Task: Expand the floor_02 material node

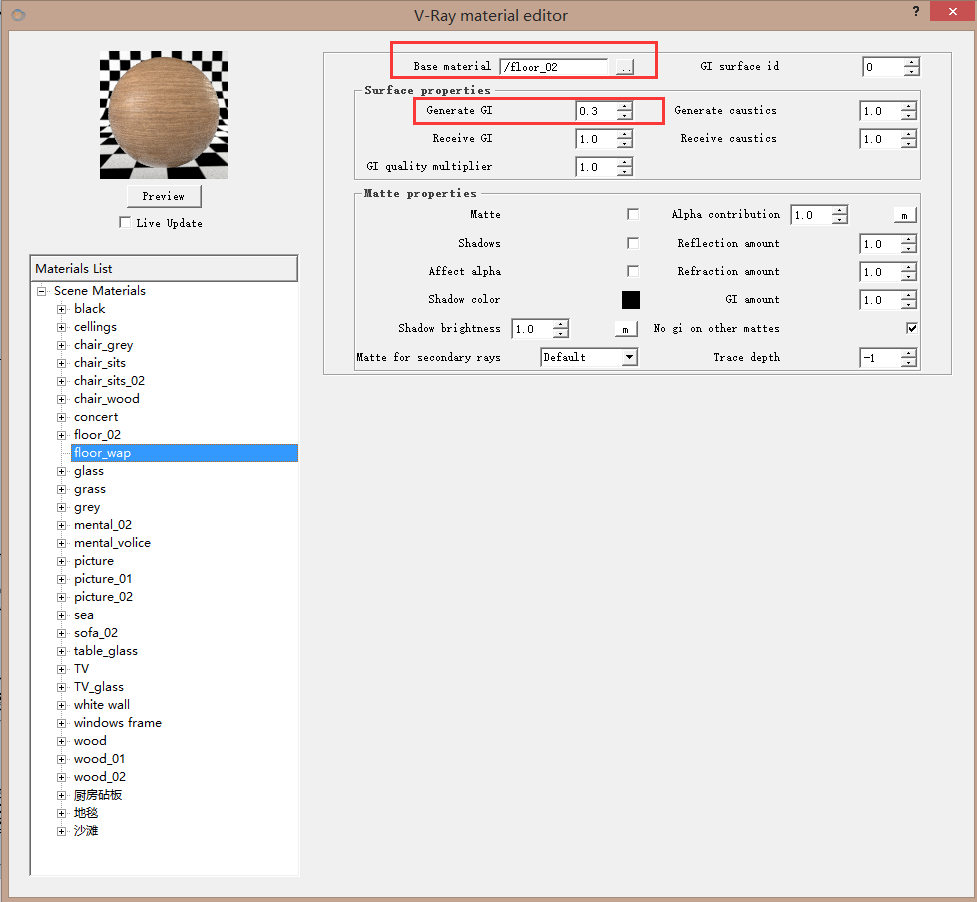Action: point(62,435)
